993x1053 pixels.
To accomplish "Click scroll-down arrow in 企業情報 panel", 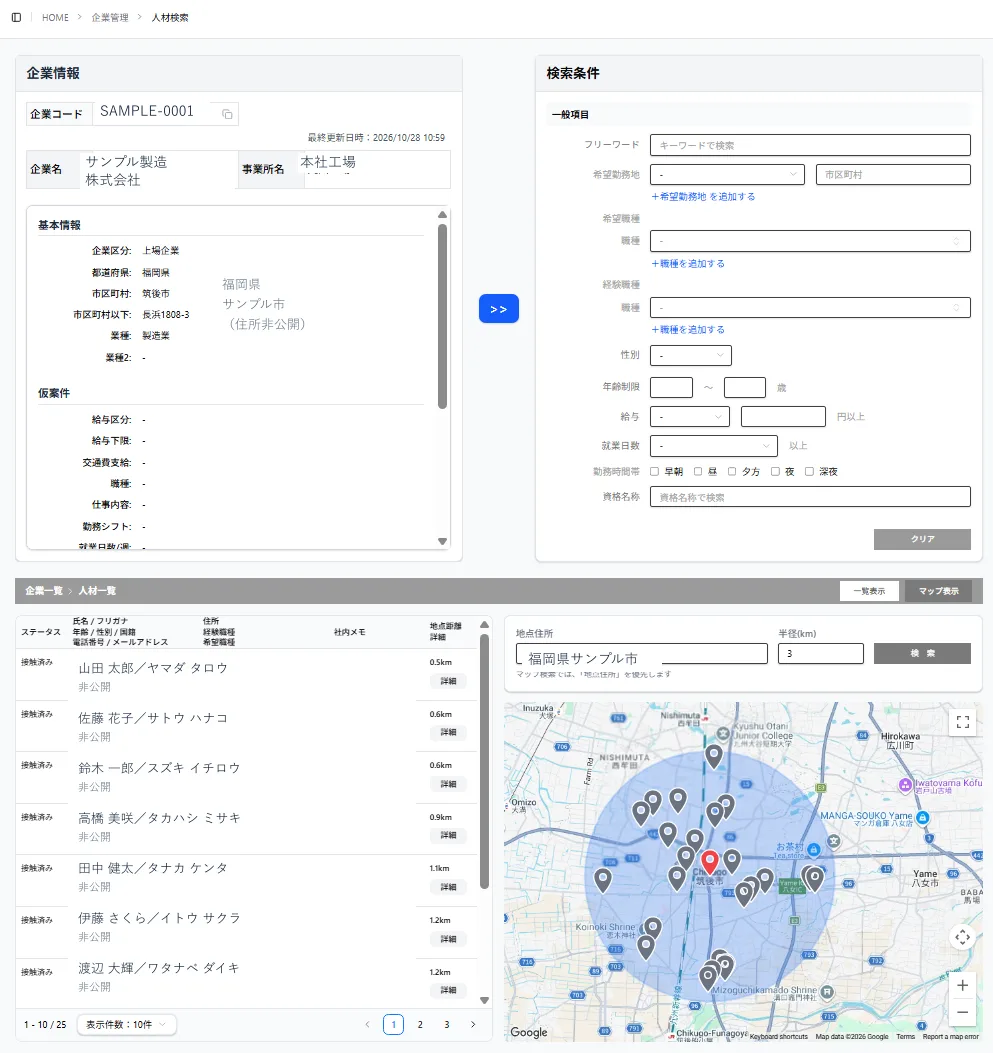I will coord(442,541).
